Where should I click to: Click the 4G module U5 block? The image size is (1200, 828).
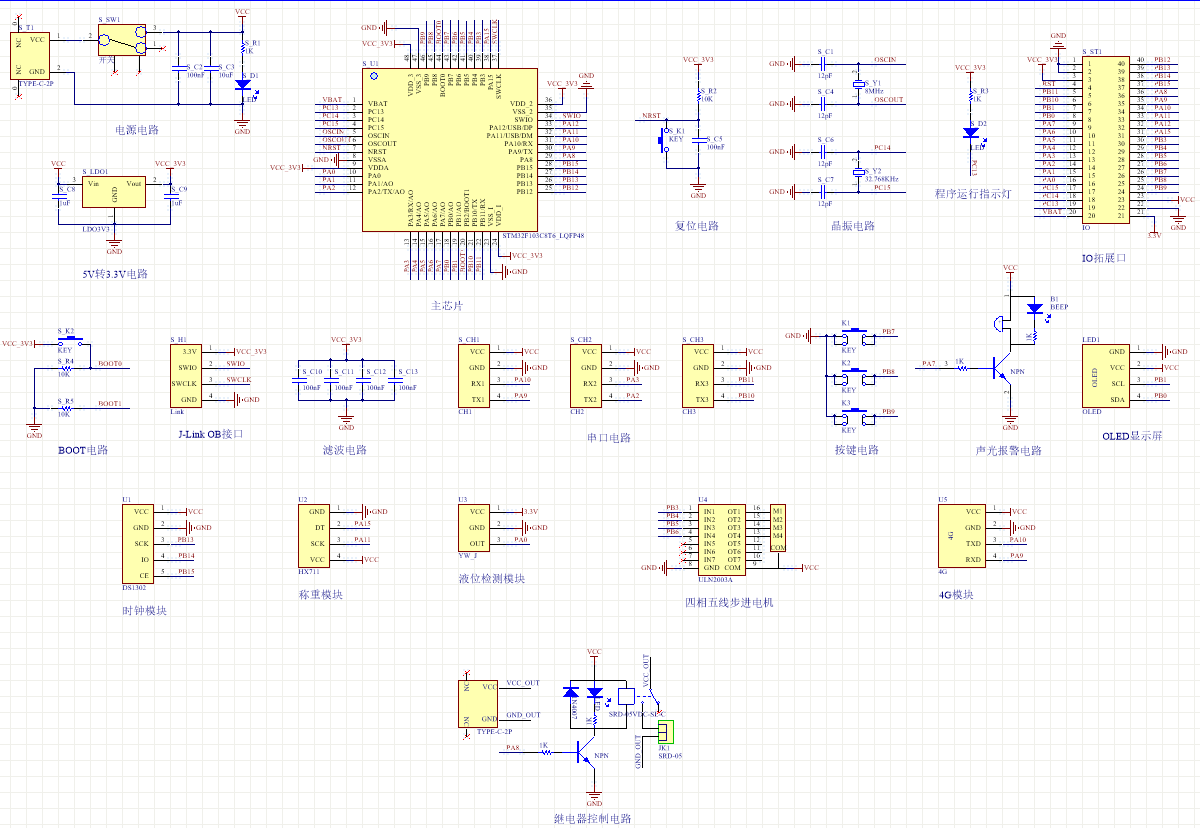959,535
